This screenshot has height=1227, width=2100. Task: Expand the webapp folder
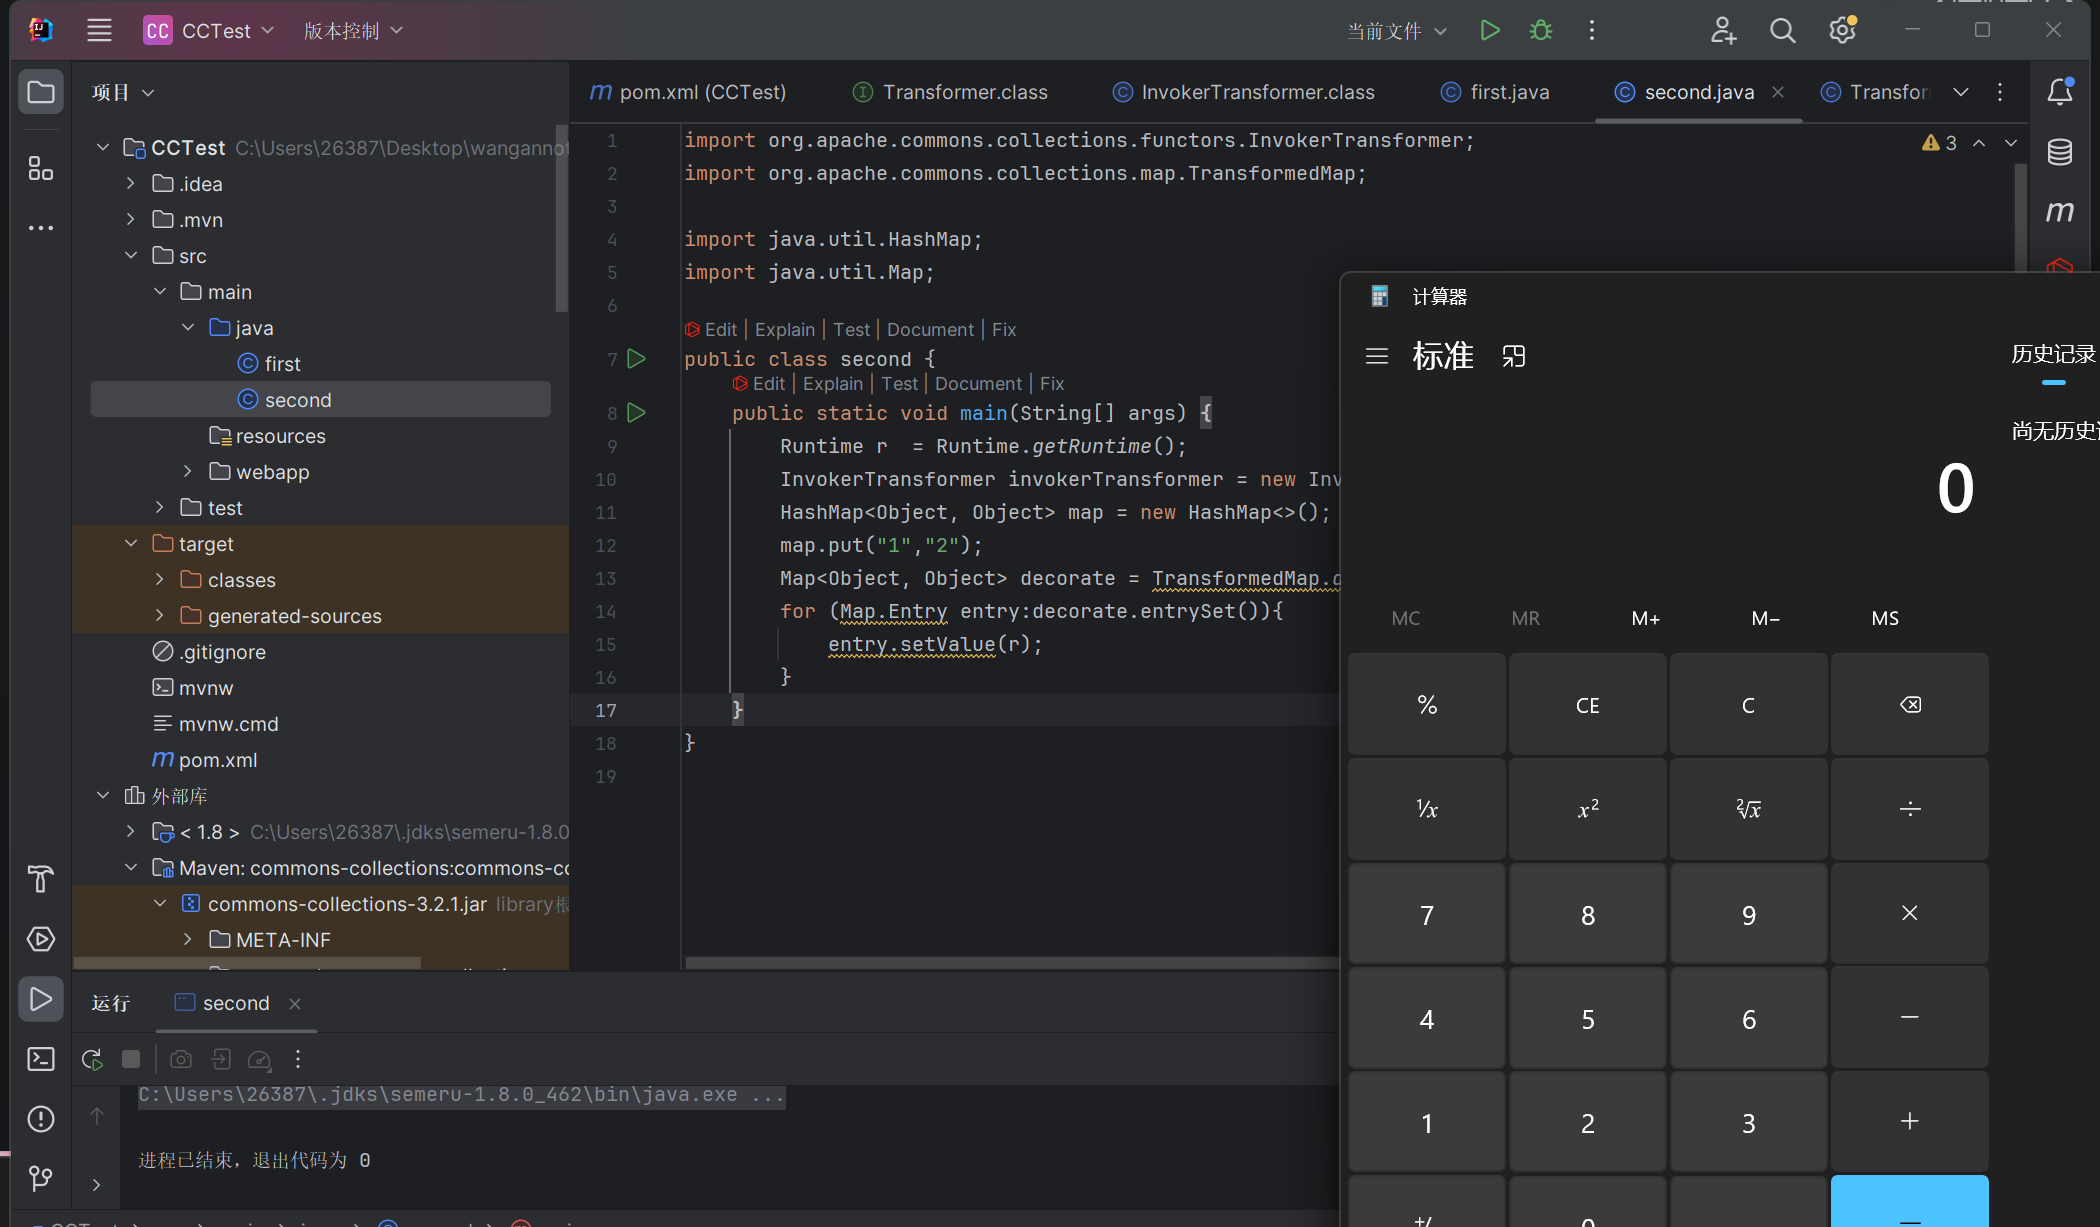[x=188, y=472]
